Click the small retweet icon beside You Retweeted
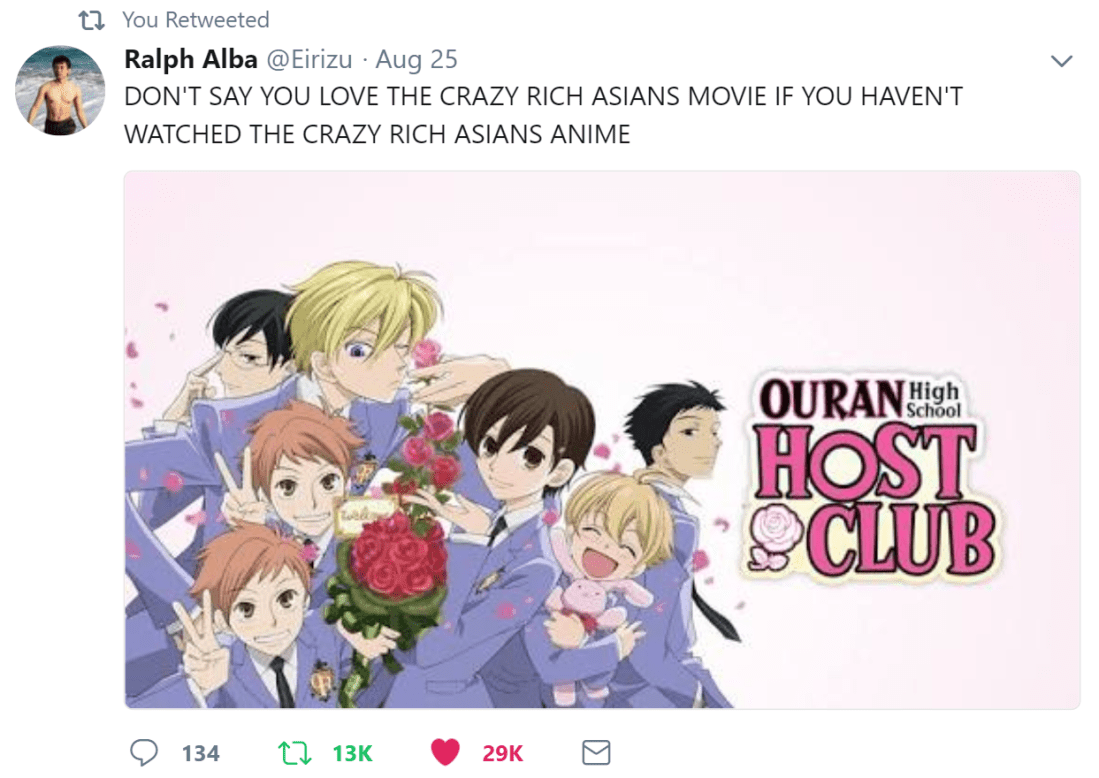 click(91, 20)
